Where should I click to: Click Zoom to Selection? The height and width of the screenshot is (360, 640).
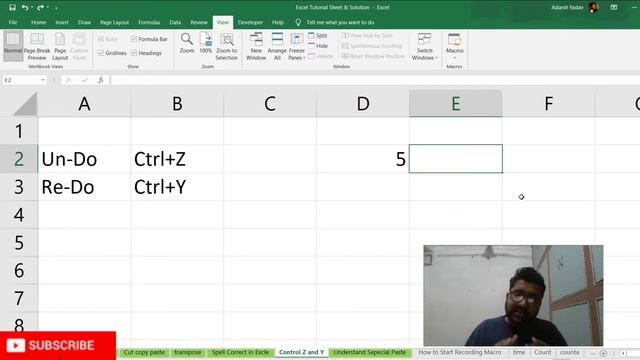[227, 46]
